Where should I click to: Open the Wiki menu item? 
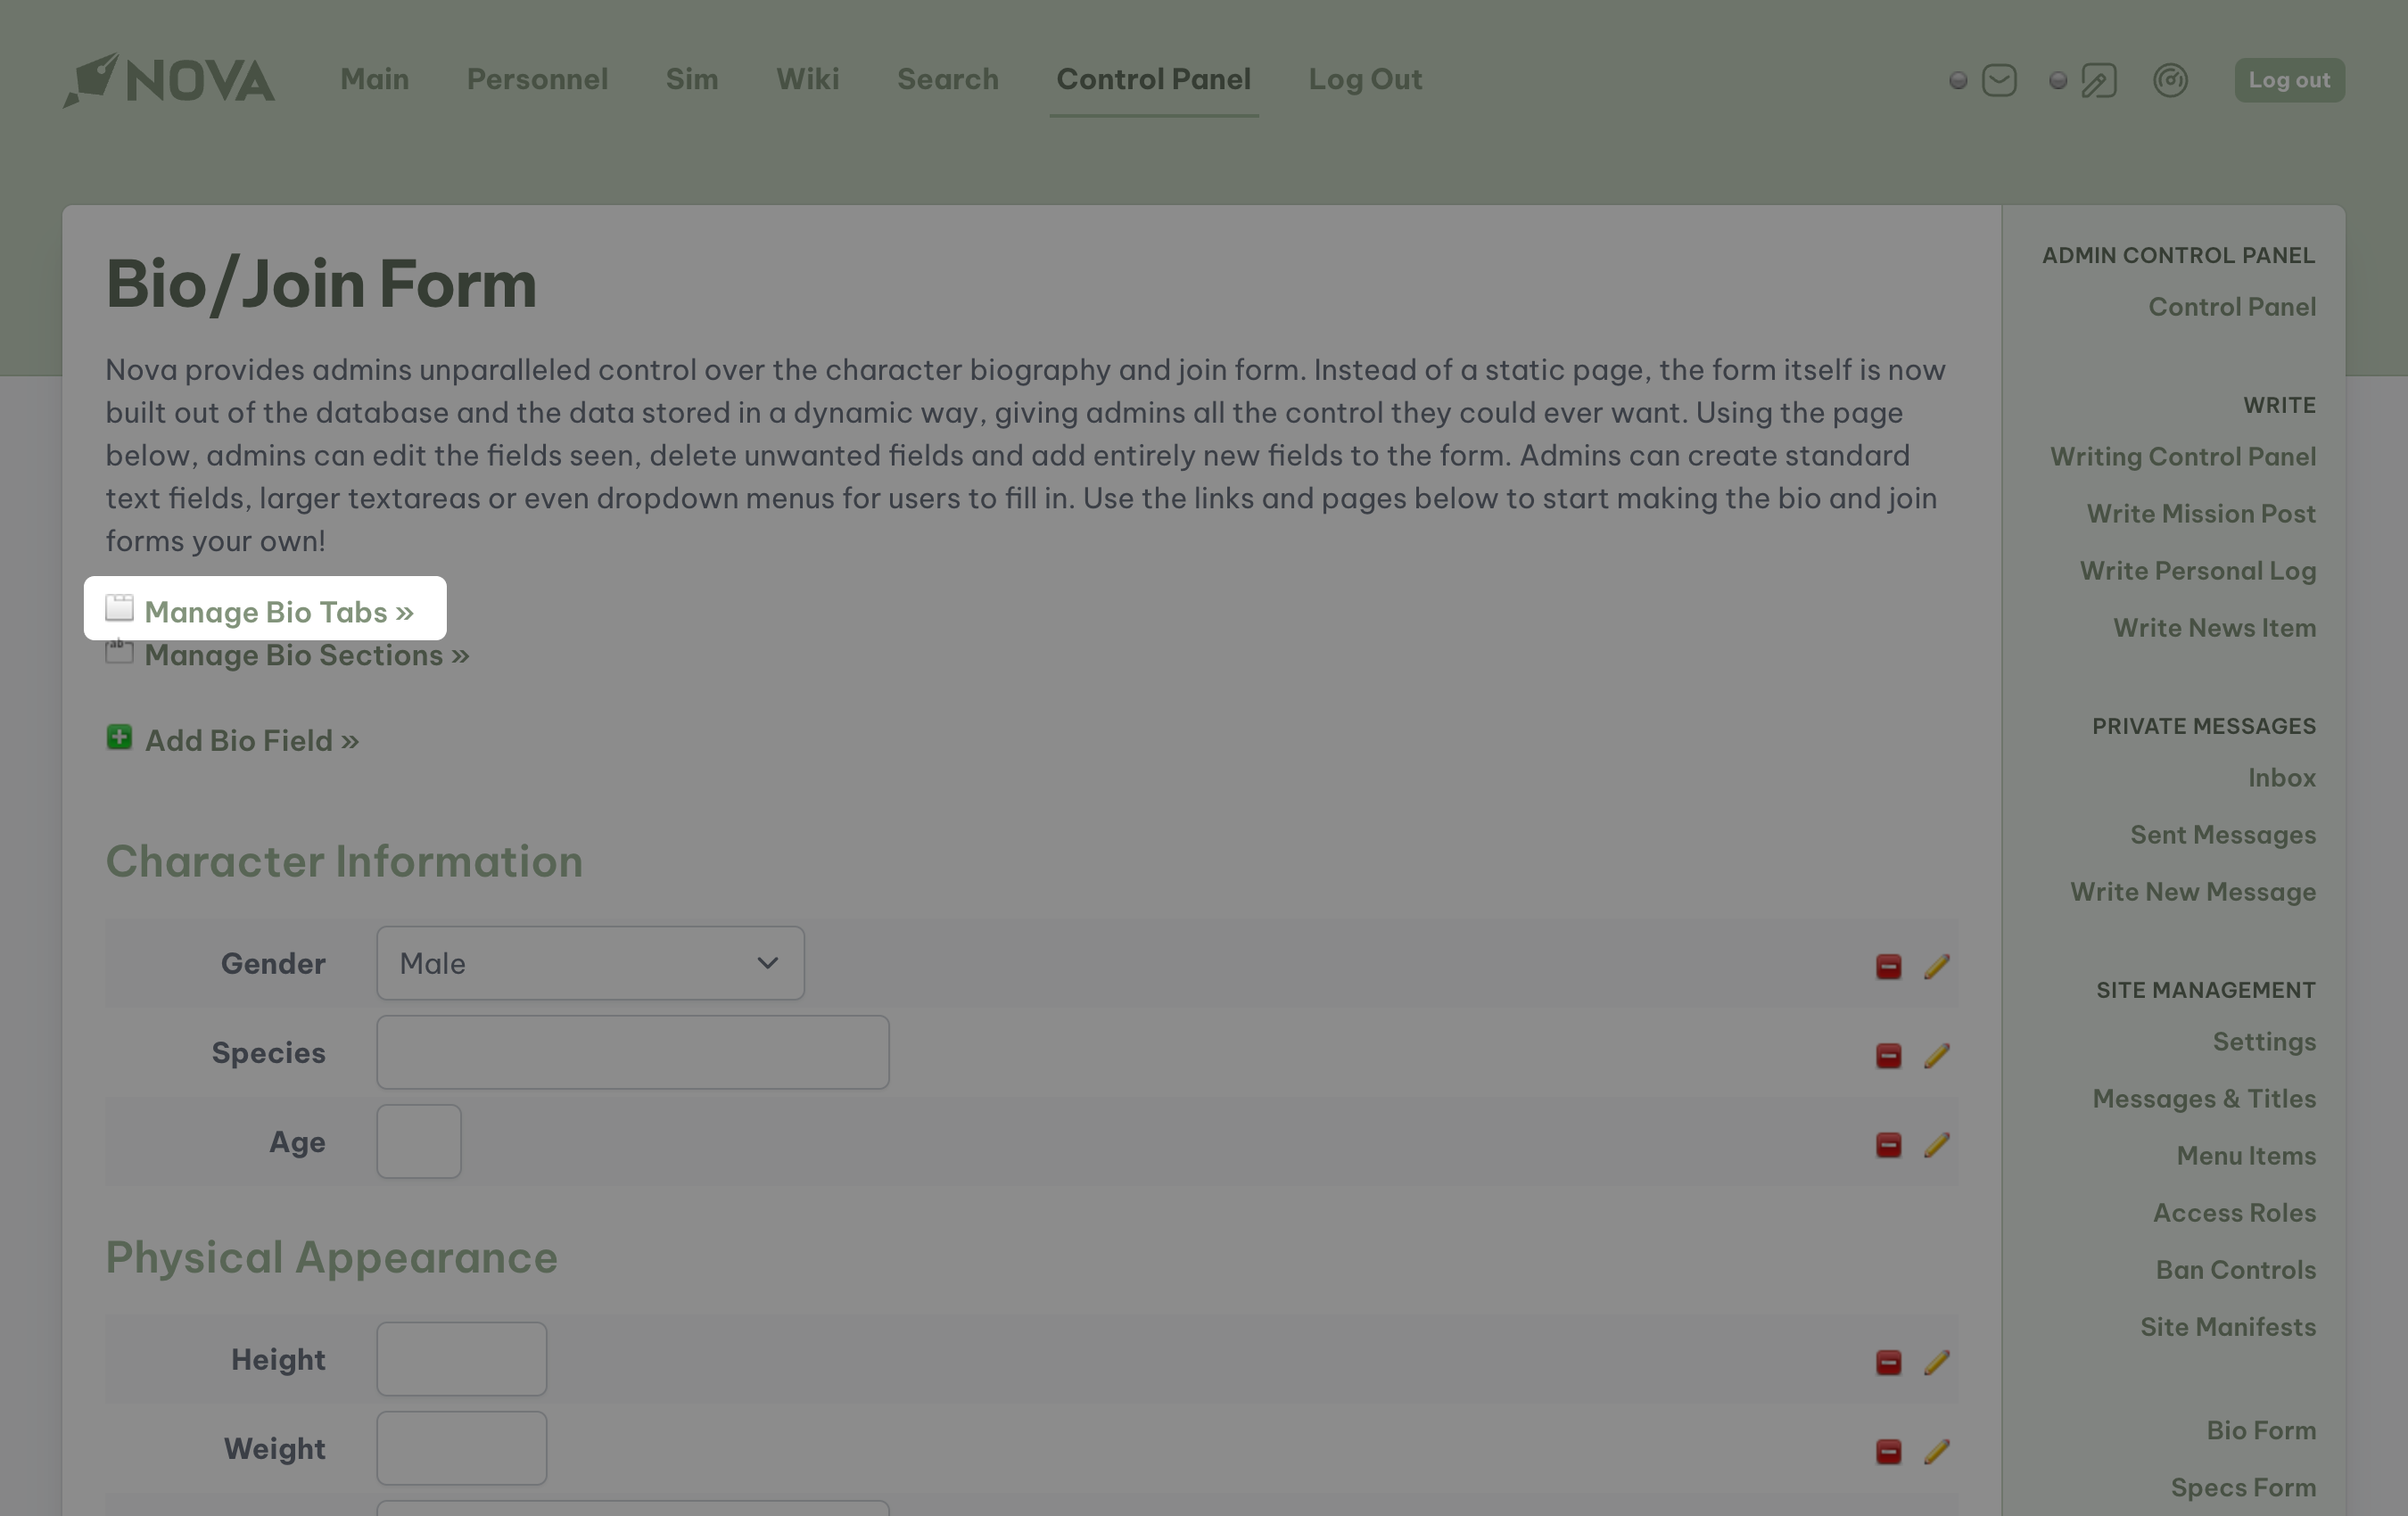click(x=808, y=79)
